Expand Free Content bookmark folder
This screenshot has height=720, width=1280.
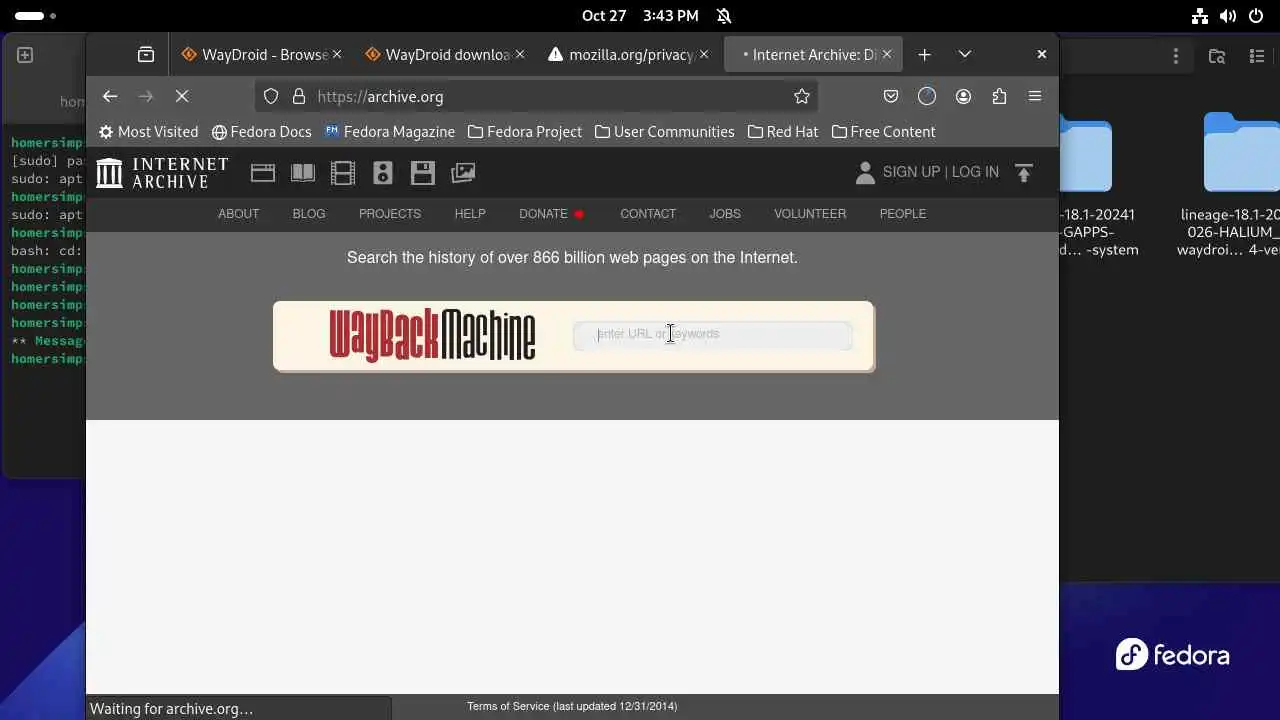[x=883, y=132]
